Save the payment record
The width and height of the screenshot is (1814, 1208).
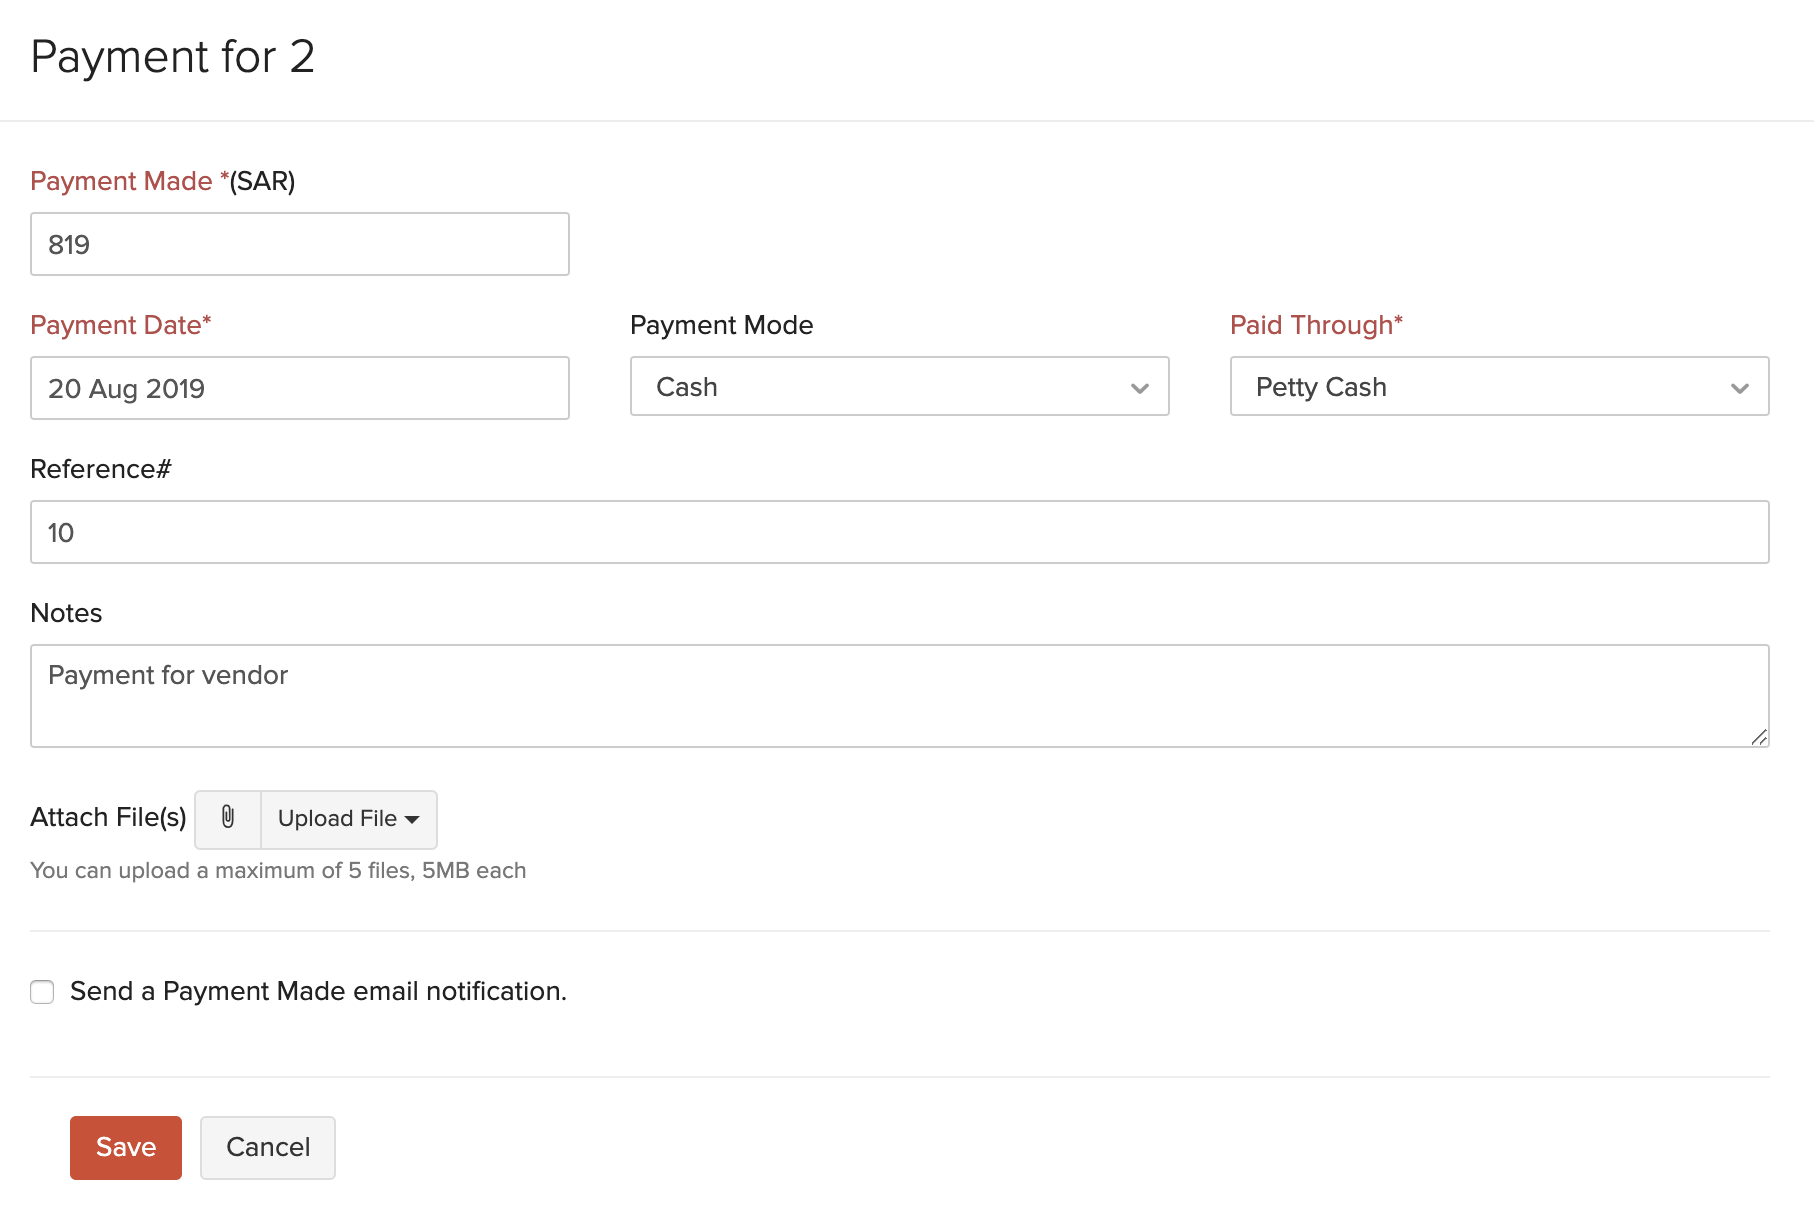(125, 1147)
